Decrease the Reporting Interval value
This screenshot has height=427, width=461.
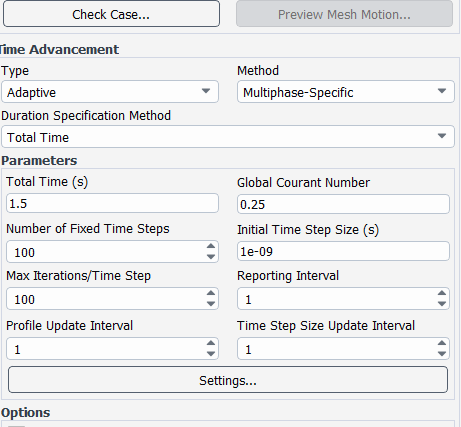click(442, 303)
